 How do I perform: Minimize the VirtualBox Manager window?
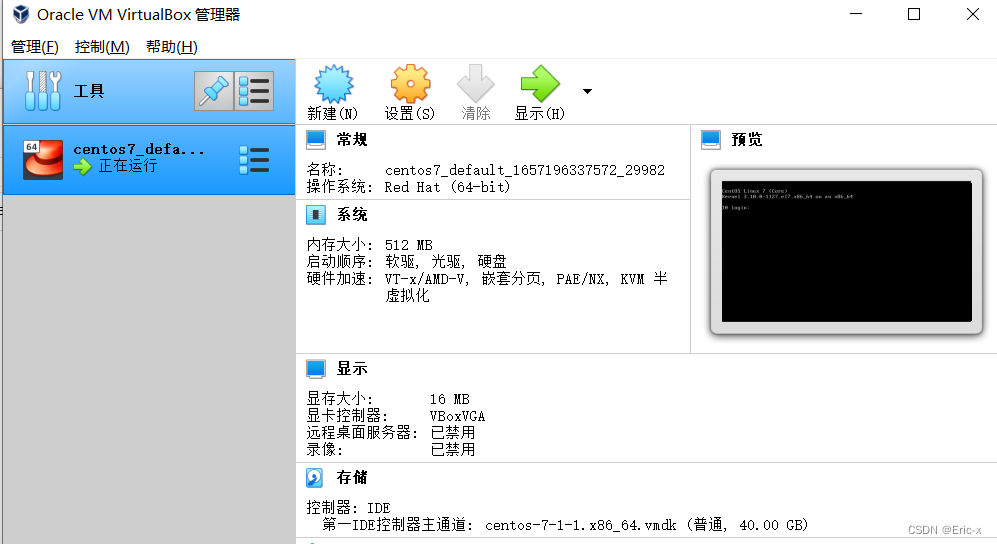856,14
